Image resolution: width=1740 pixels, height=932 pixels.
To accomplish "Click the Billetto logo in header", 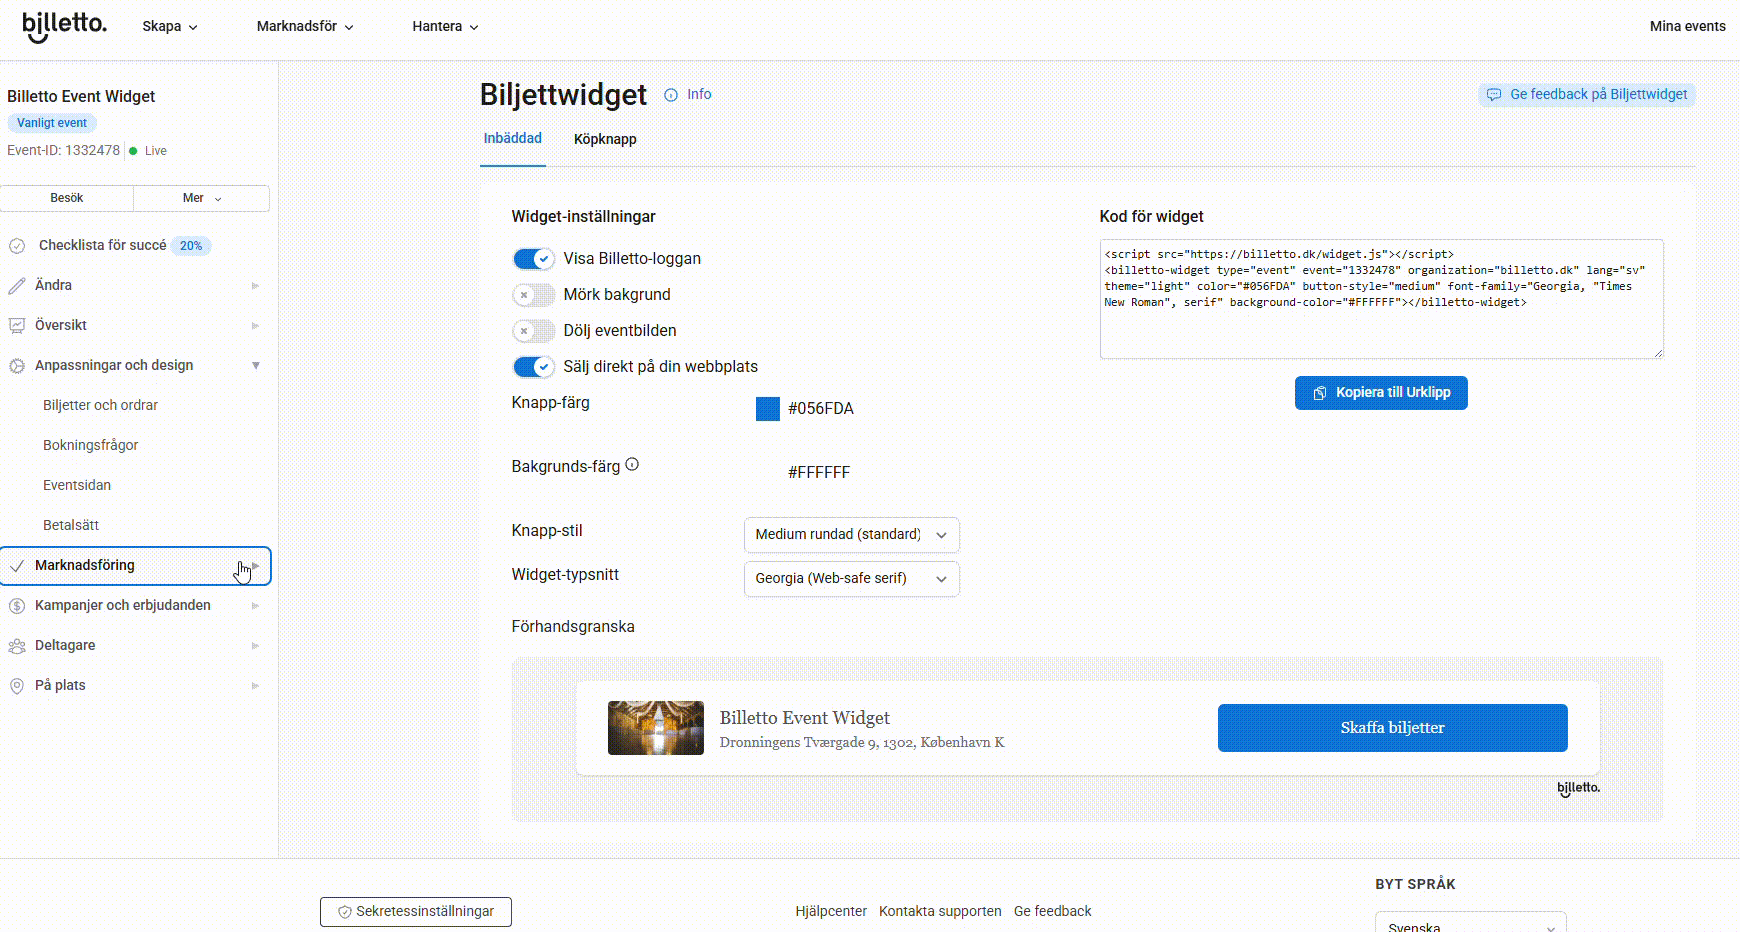I will click(64, 26).
